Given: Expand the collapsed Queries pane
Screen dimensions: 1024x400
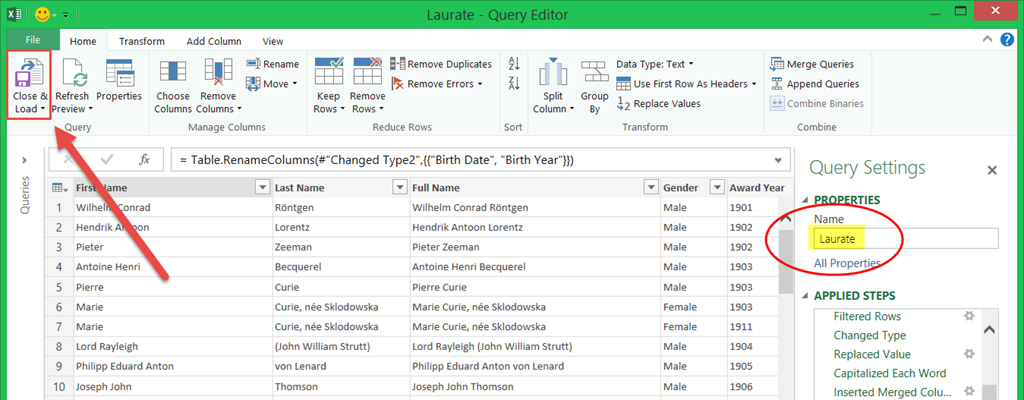Looking at the screenshot, I should (24, 160).
